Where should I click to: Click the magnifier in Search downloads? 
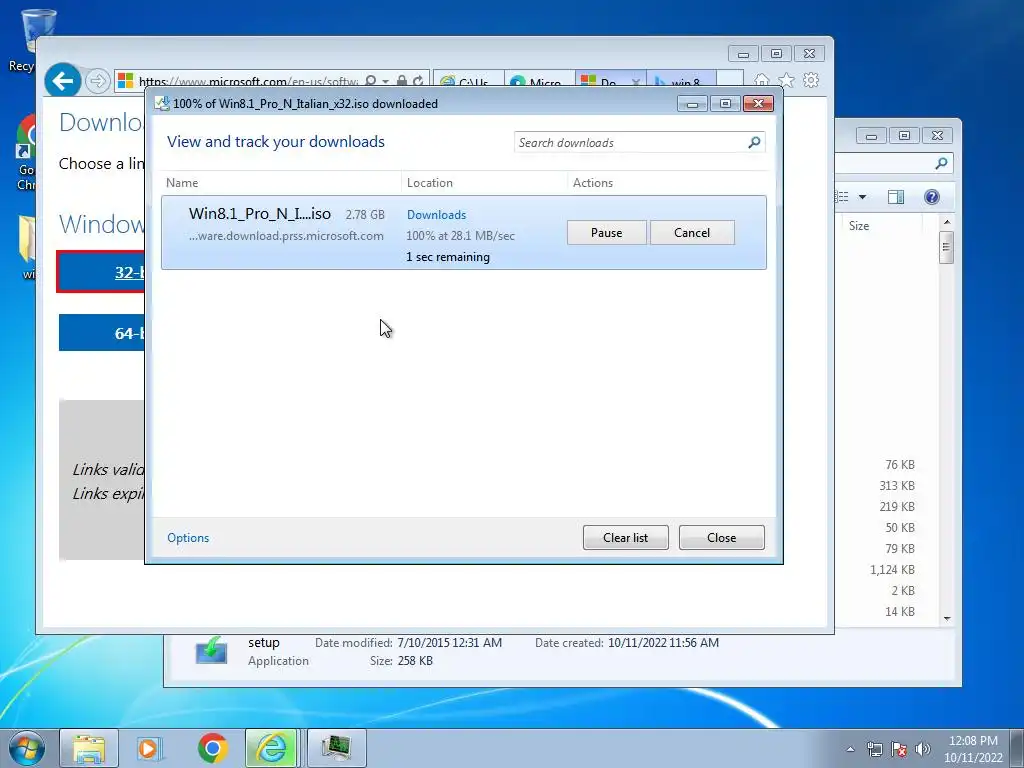(754, 142)
